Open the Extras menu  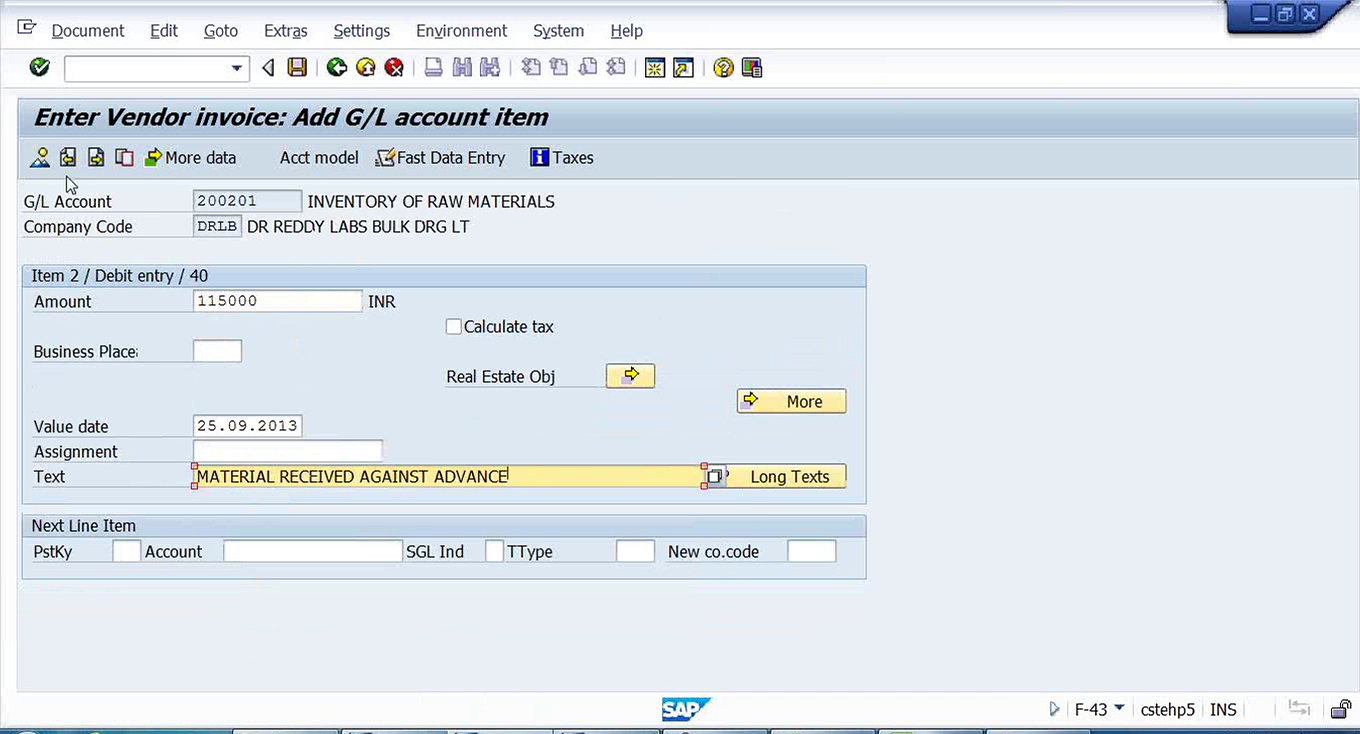286,30
